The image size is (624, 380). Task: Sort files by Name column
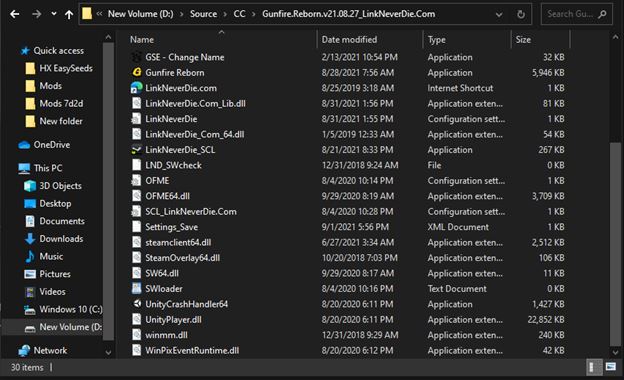tap(142, 40)
